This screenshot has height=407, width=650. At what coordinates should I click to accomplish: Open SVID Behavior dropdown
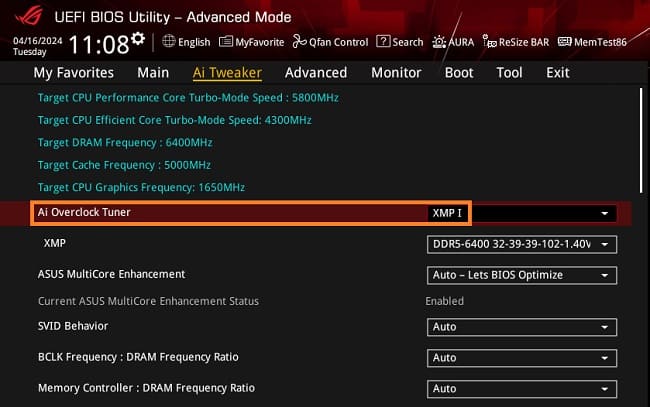click(521, 327)
